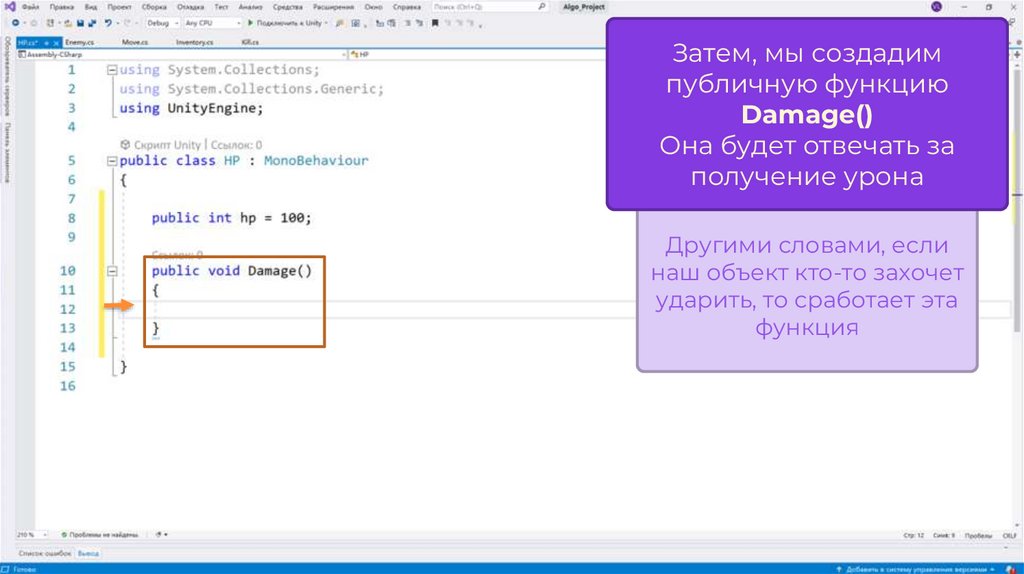Screen dimensions: 1024x574
Task: Click the find in files toolbar icon
Action: tap(340, 23)
